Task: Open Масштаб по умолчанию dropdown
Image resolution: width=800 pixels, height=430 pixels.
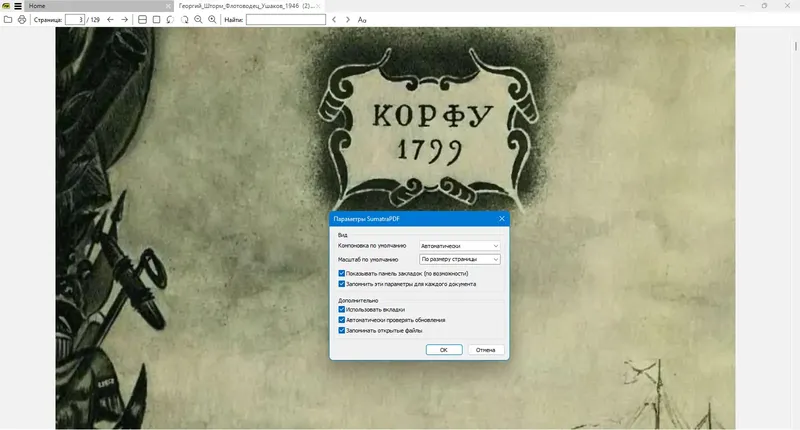Action: tap(459, 259)
